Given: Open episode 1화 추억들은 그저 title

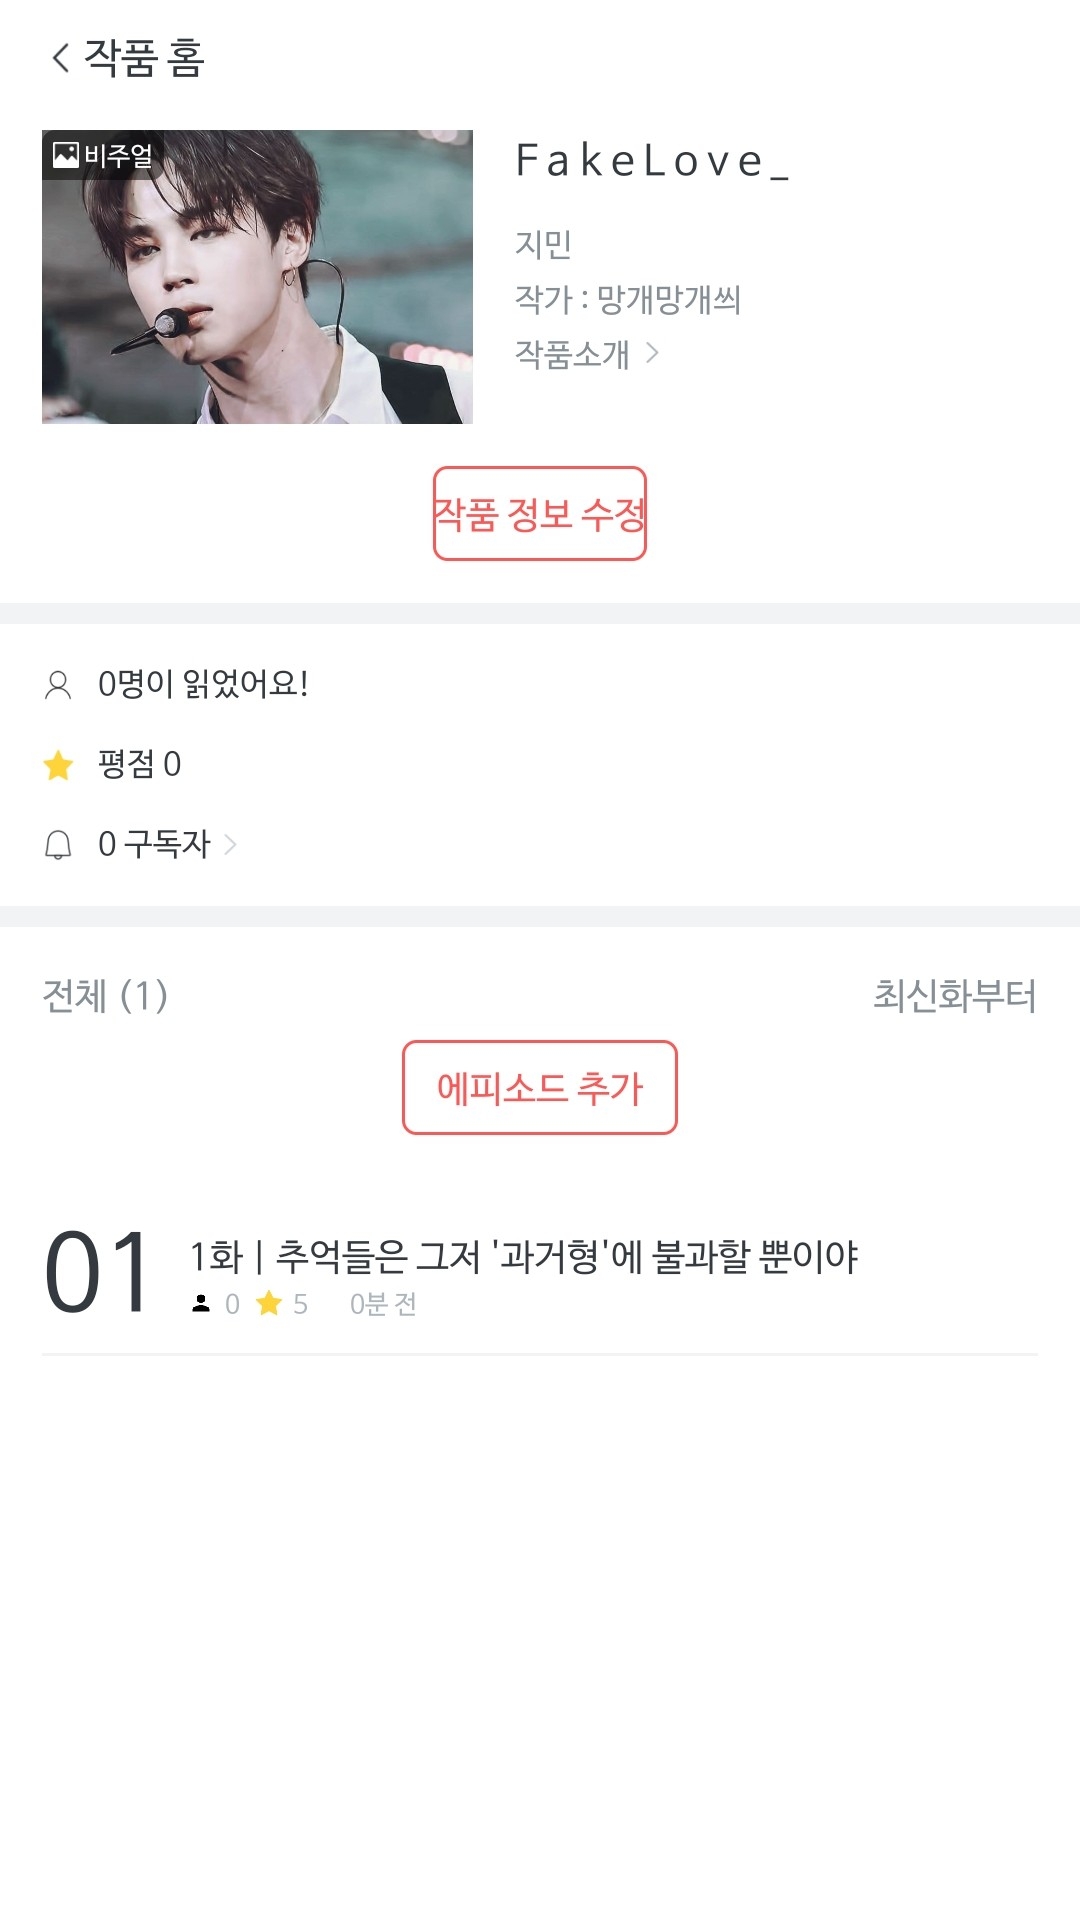Looking at the screenshot, I should (x=523, y=1257).
